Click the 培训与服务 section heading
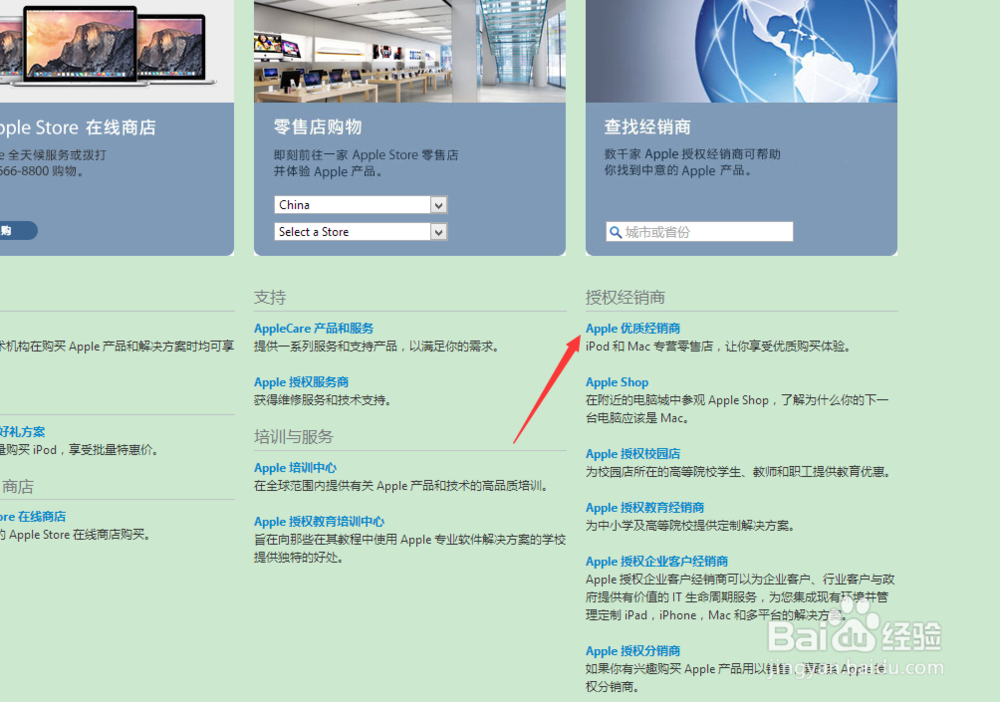Image resolution: width=1000 pixels, height=702 pixels. (x=293, y=437)
